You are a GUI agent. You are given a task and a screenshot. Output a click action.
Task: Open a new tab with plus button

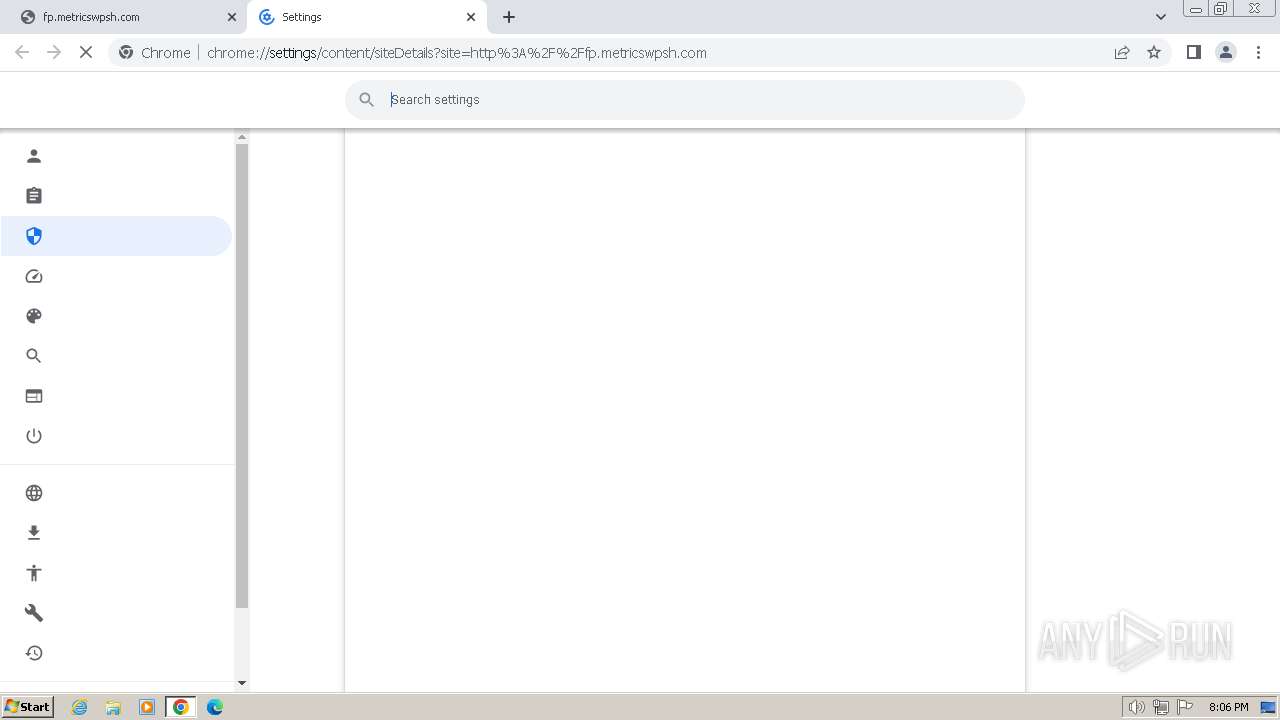coord(509,17)
